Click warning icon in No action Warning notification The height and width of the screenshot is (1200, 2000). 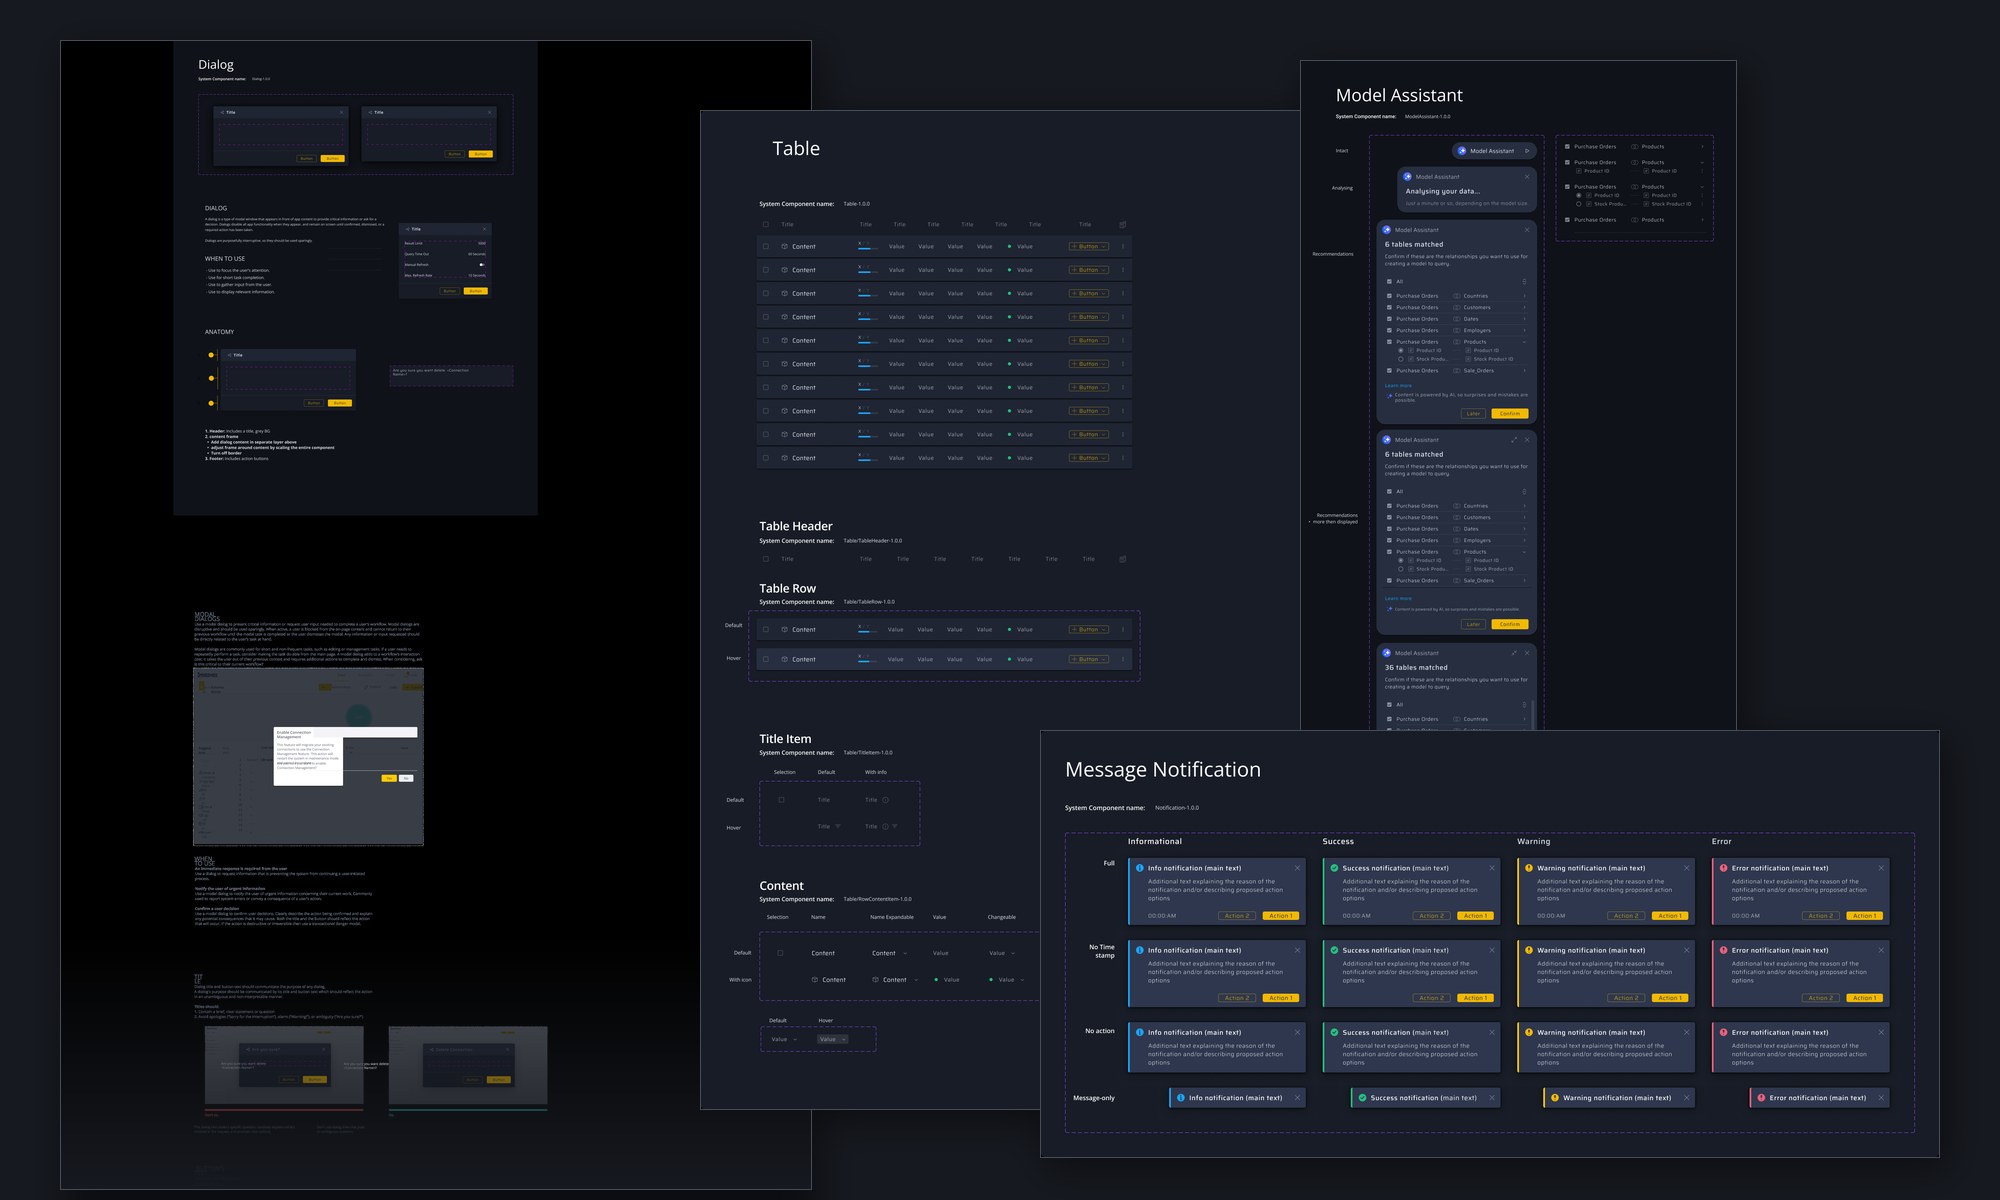1529,1032
